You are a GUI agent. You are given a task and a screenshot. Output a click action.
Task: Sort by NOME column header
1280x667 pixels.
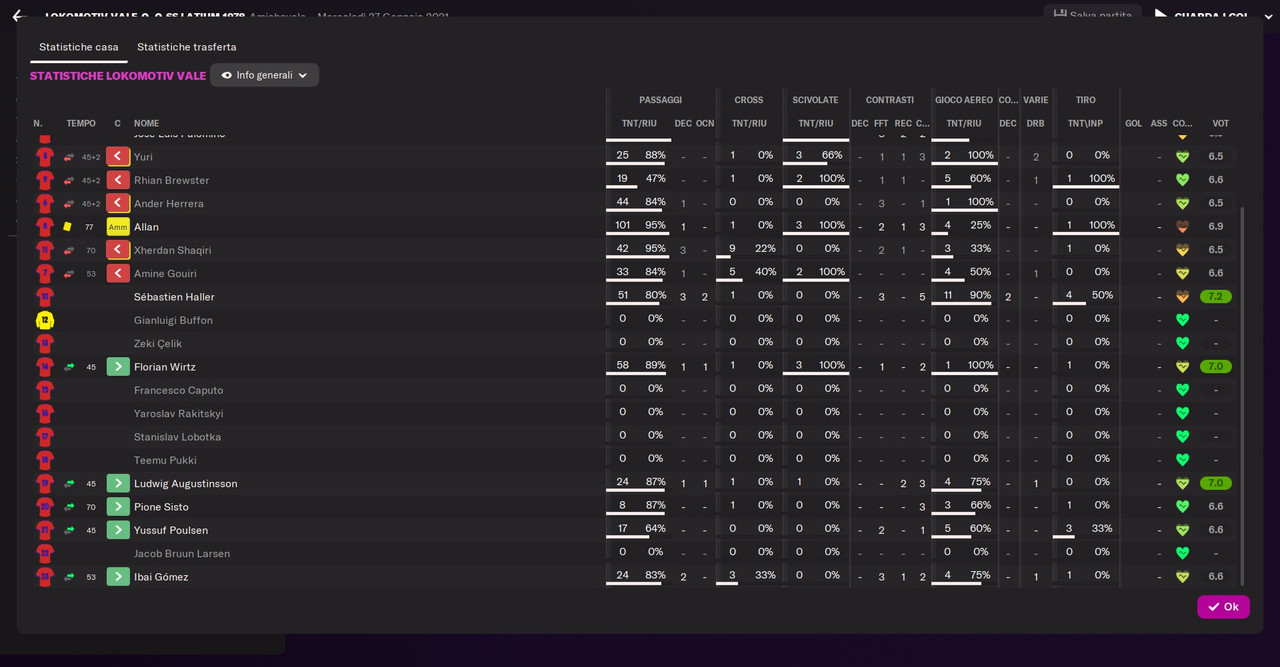[147, 124]
